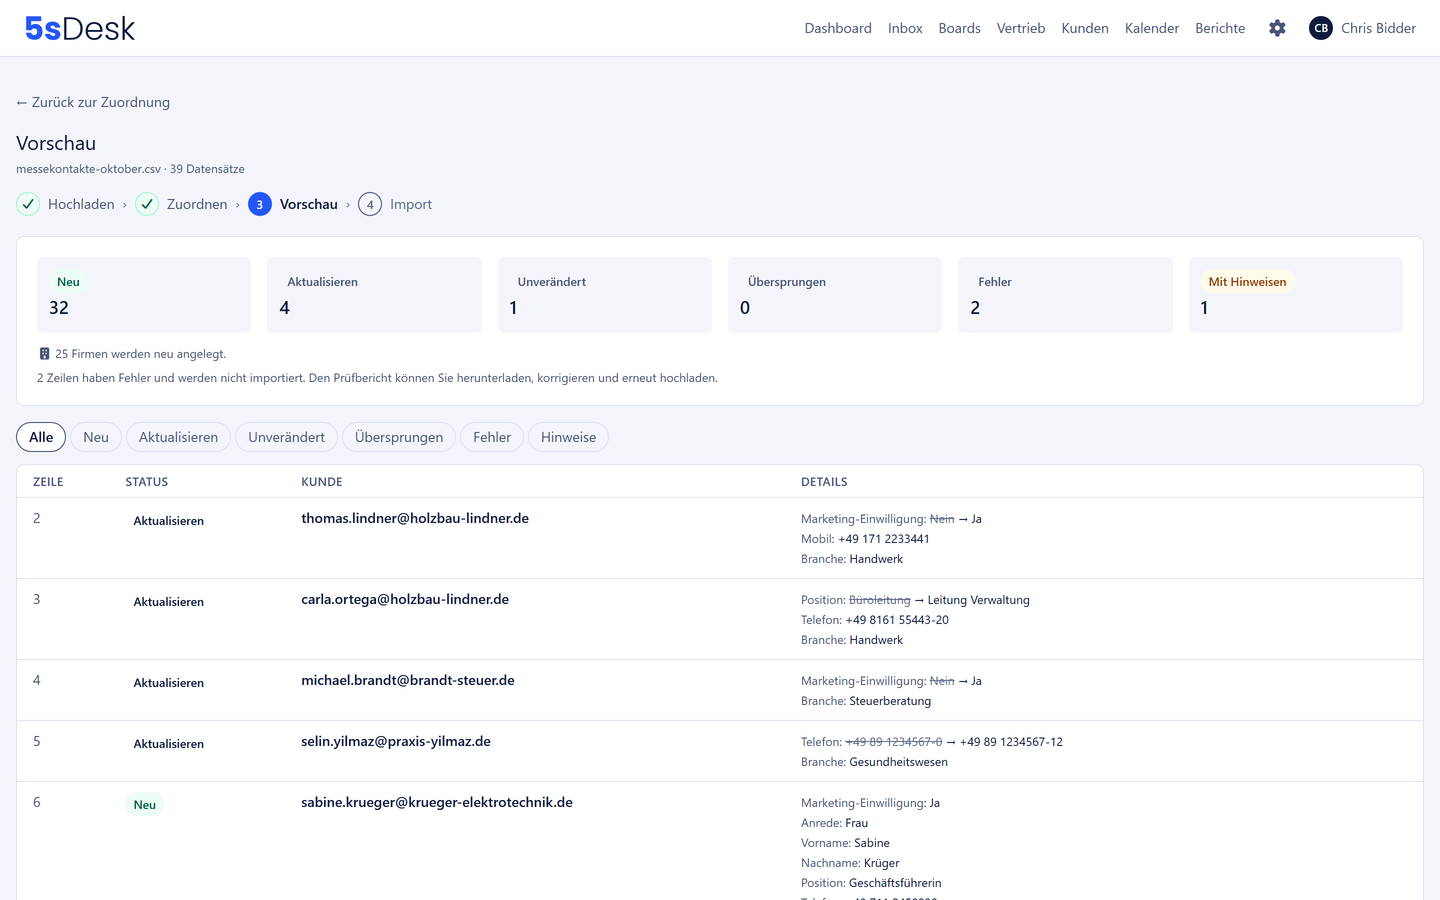Click the Aktualisieren 4 summary card
The width and height of the screenshot is (1440, 900).
point(374,295)
